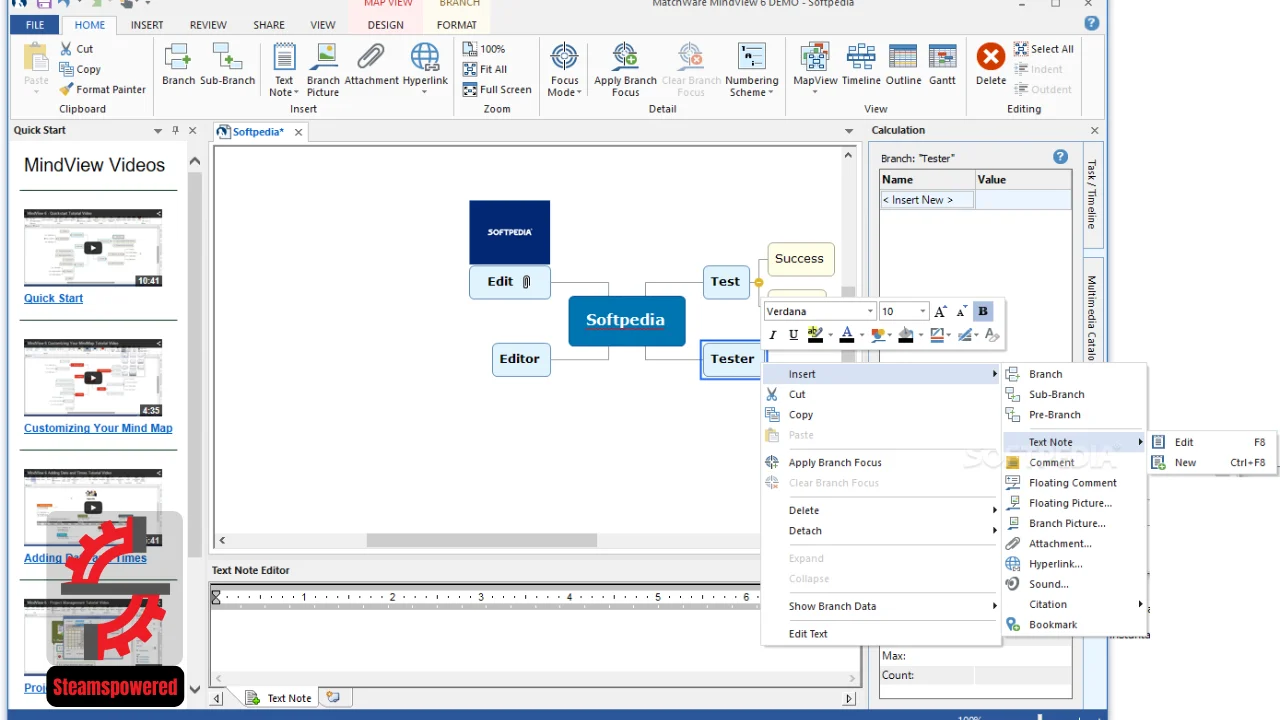Click the shrink font size icon
The width and height of the screenshot is (1280, 720).
[961, 311]
